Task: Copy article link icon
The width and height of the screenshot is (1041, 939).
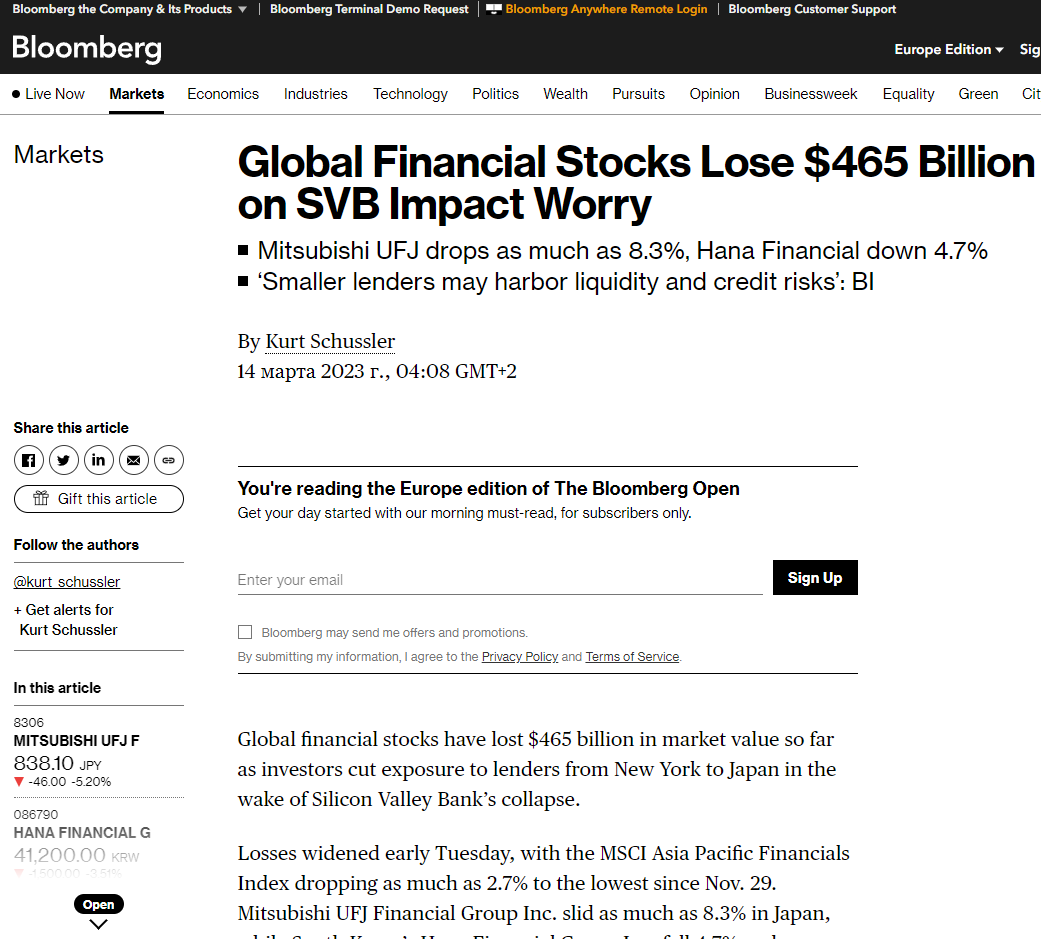Action: (169, 460)
